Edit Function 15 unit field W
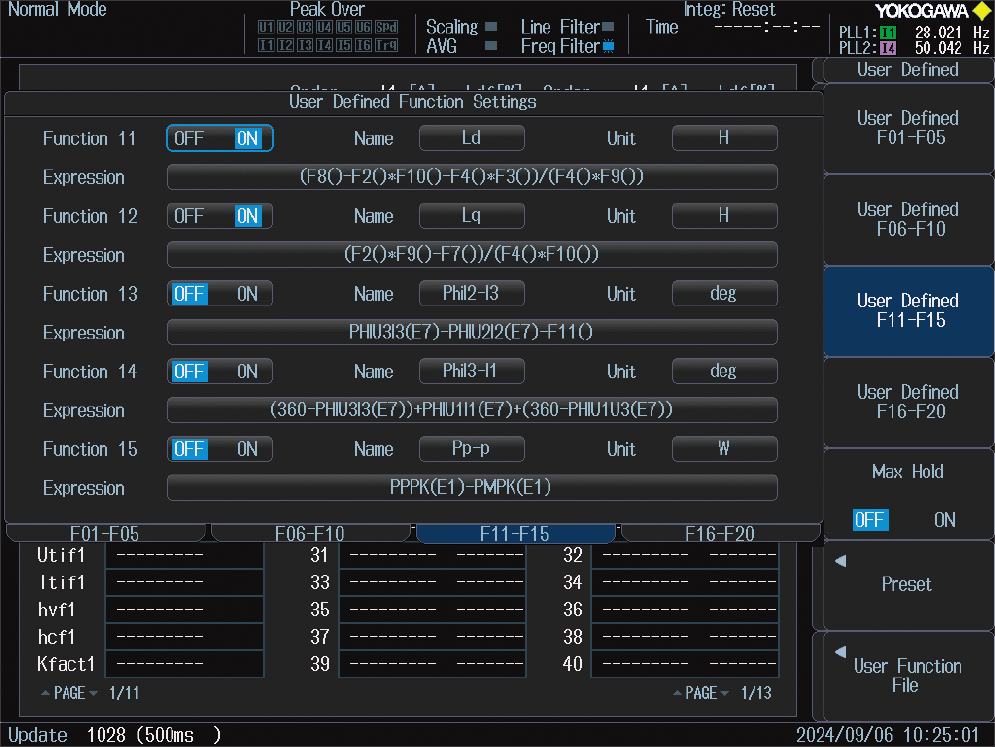Viewport: 995px width, 747px height. tap(724, 449)
